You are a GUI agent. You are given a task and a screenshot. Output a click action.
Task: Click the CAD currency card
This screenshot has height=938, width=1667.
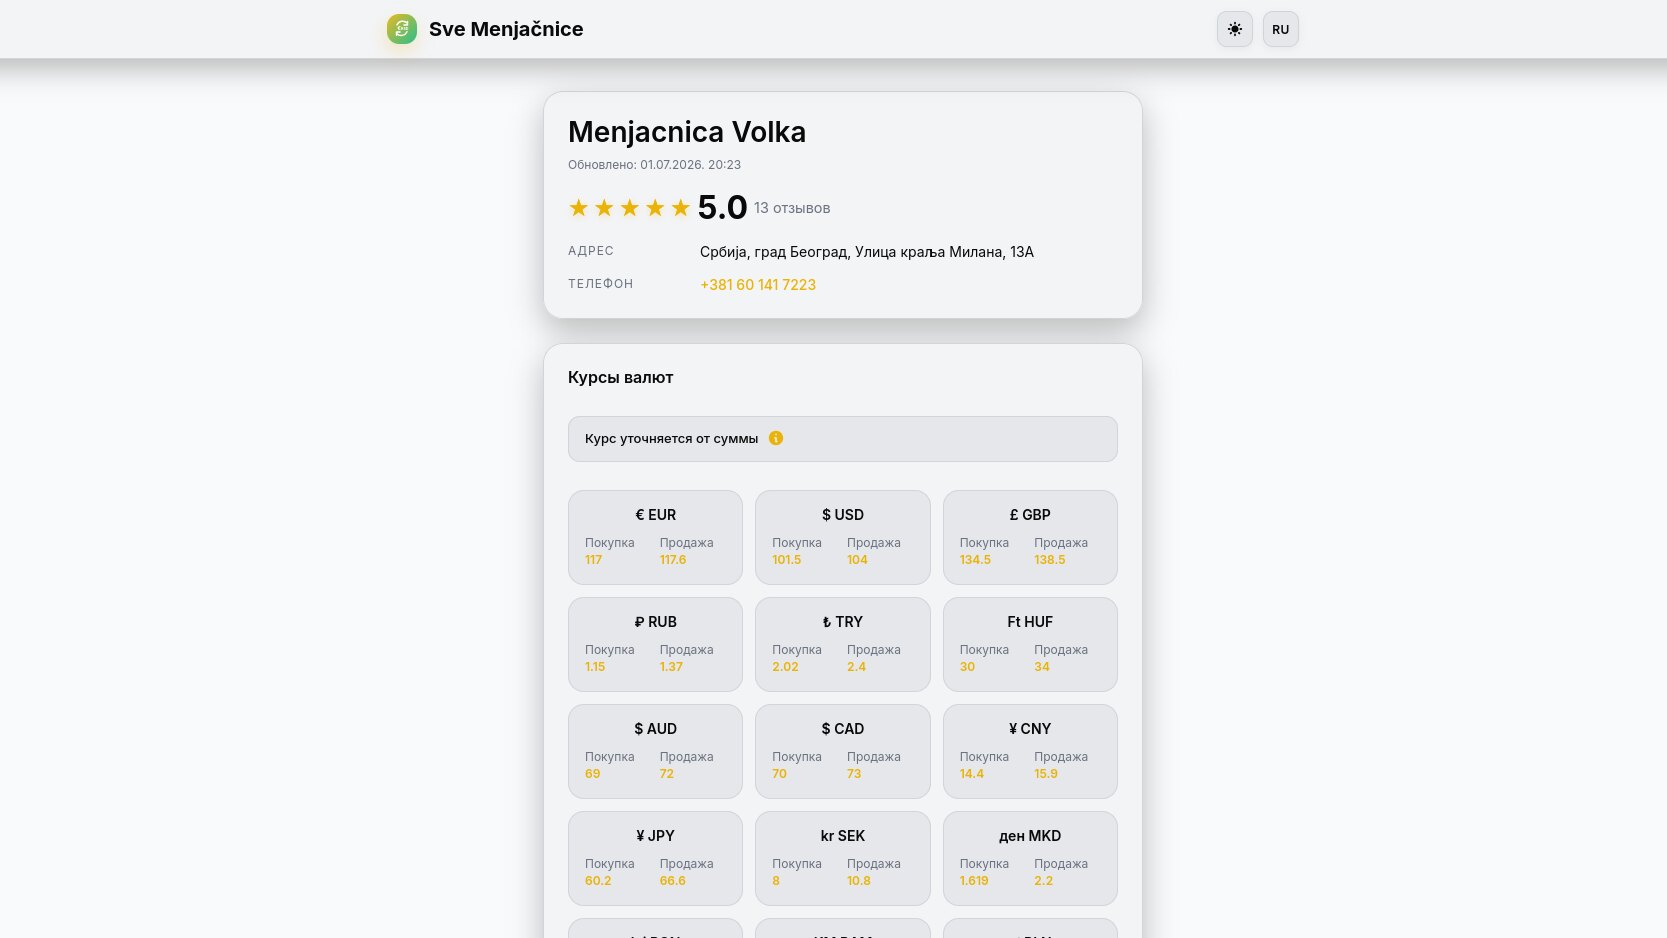843,751
